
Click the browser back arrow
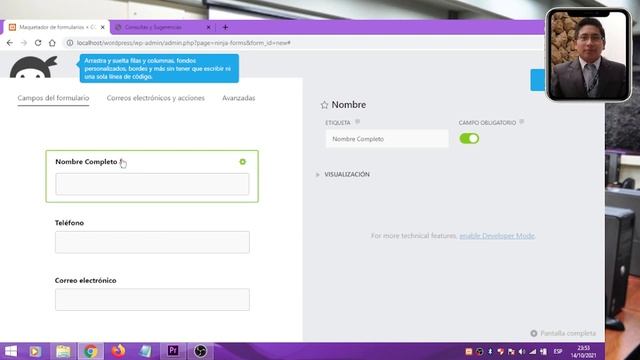pos(10,43)
